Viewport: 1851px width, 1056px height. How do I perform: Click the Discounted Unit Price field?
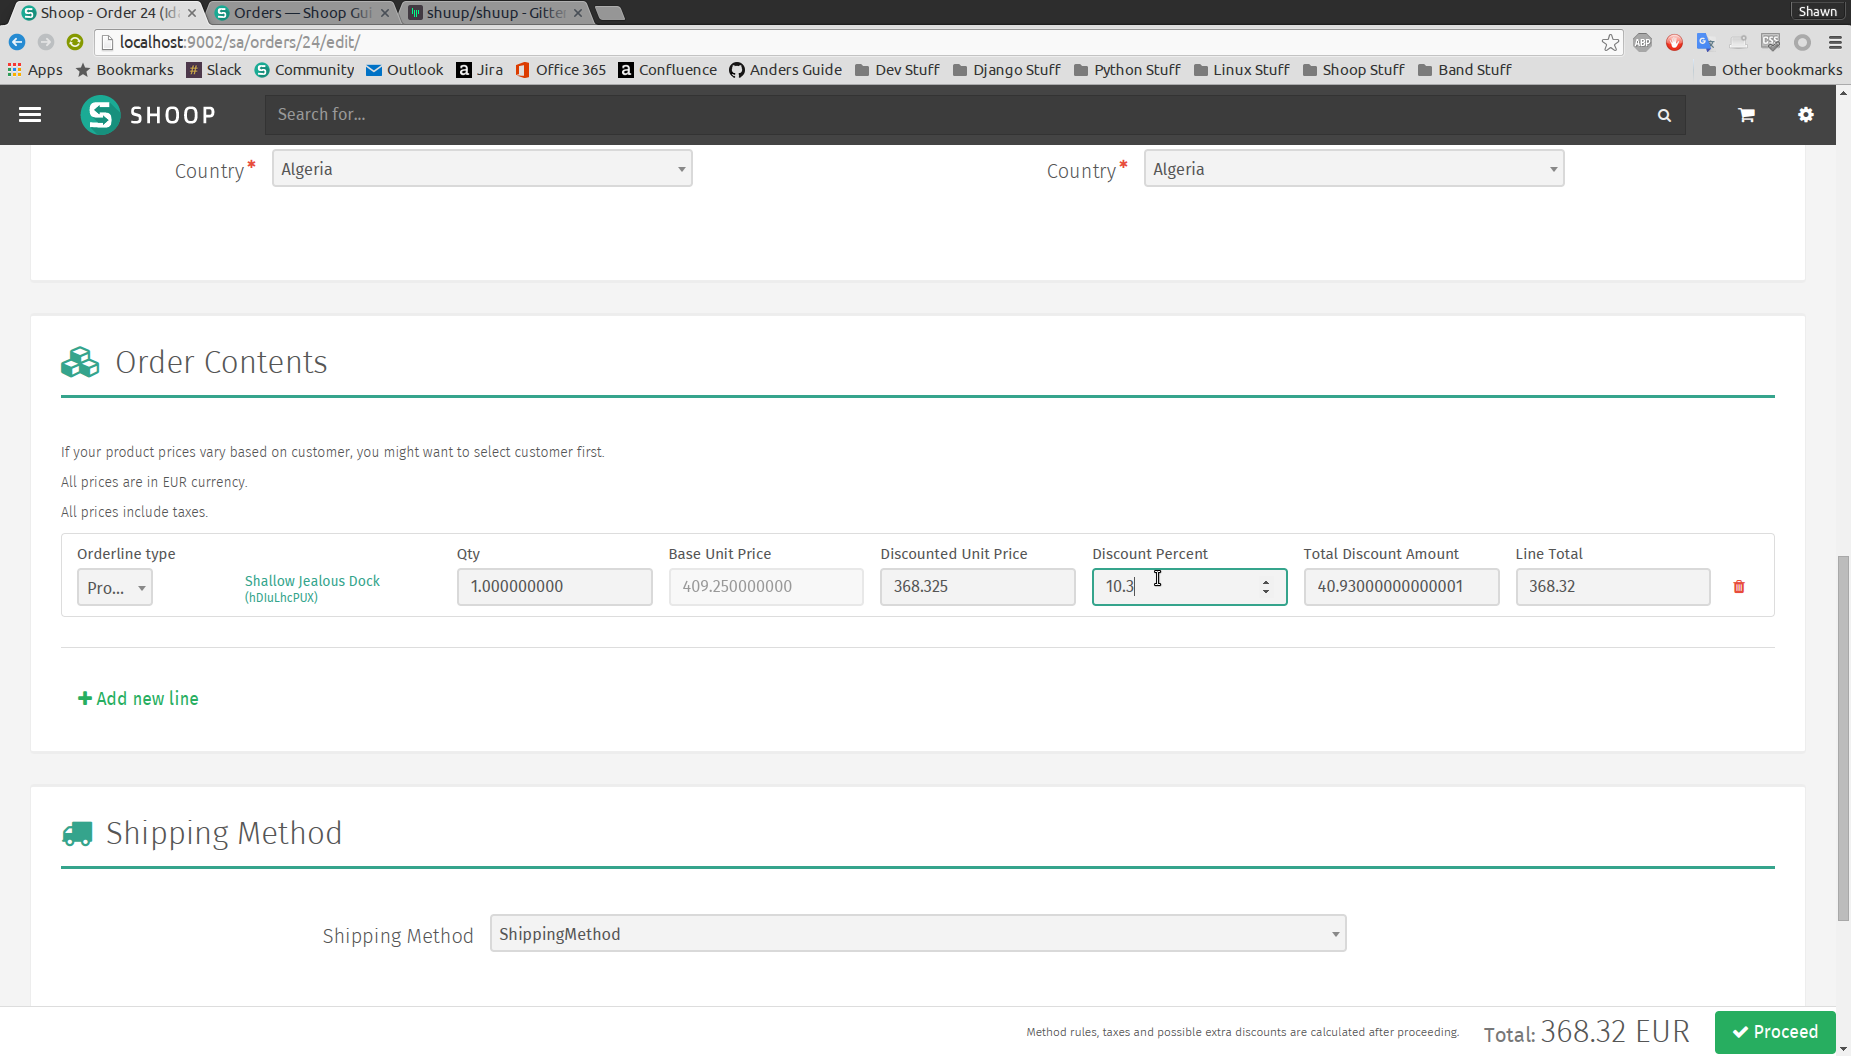977,587
